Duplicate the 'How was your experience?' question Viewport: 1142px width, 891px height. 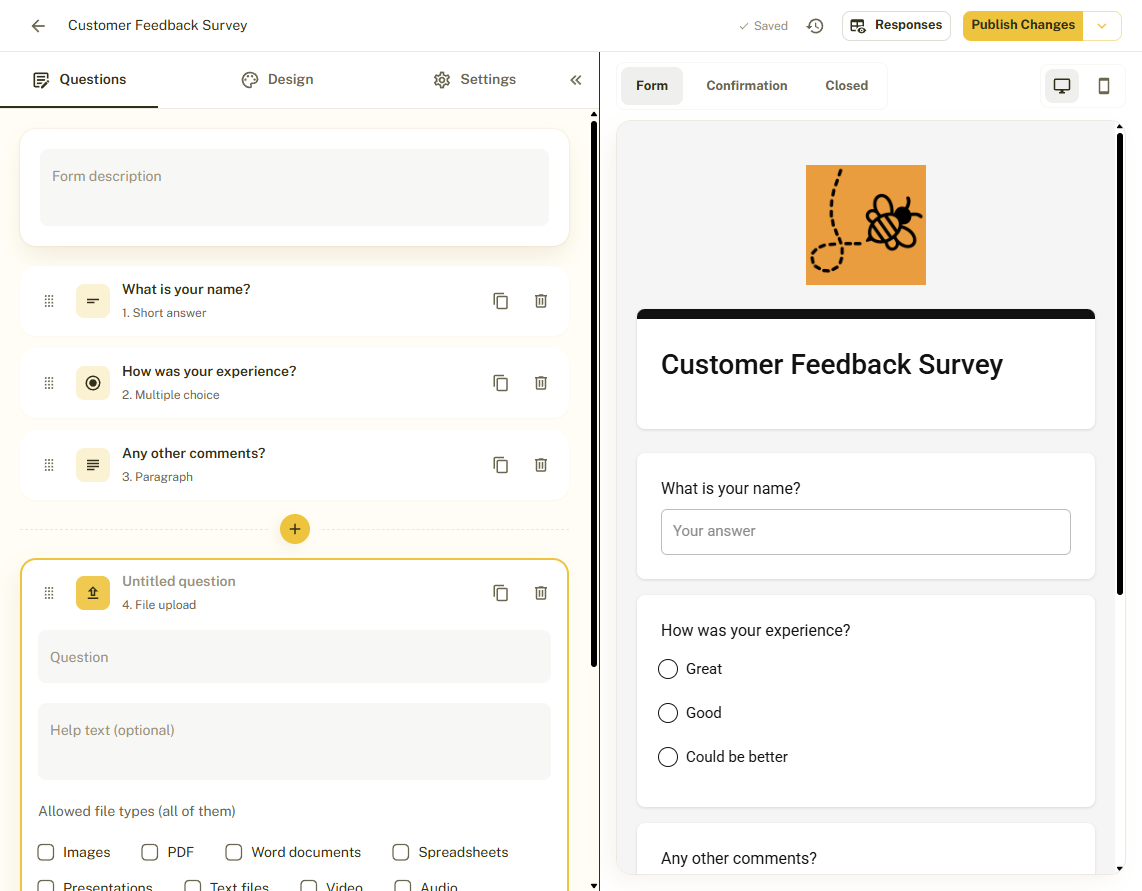pyautogui.click(x=500, y=383)
